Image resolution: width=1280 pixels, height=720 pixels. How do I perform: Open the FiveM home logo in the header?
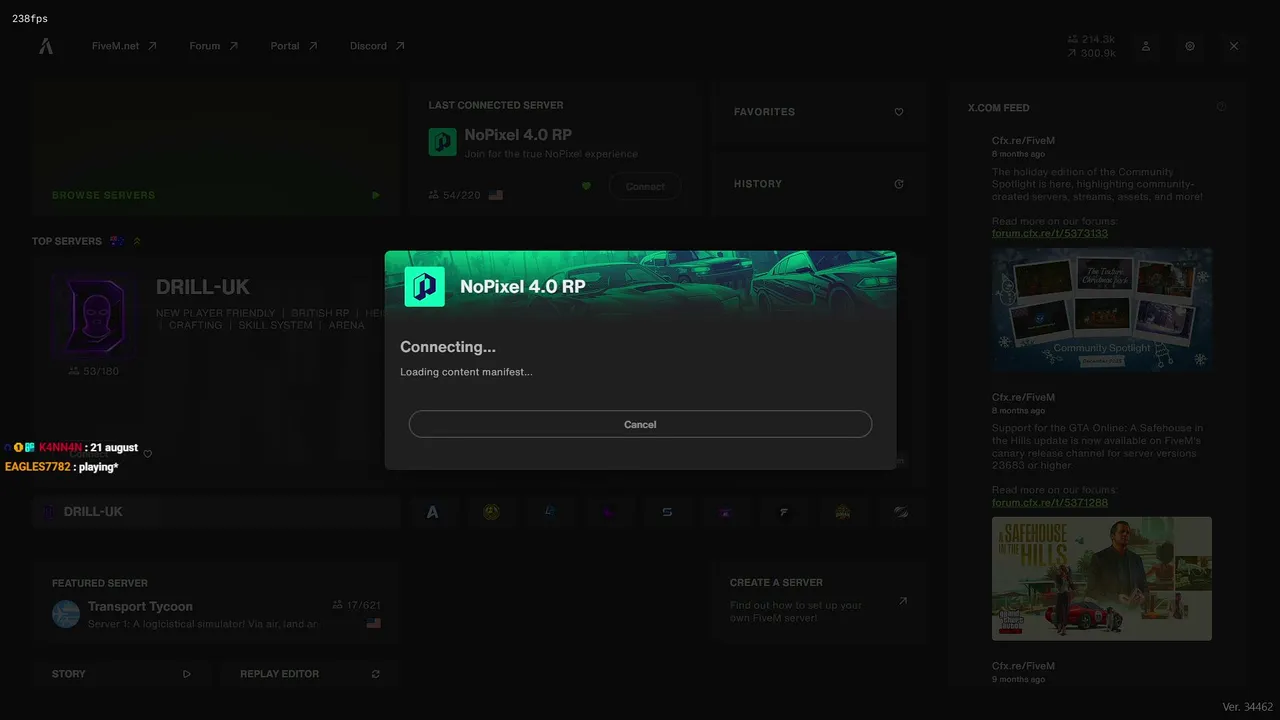[46, 46]
